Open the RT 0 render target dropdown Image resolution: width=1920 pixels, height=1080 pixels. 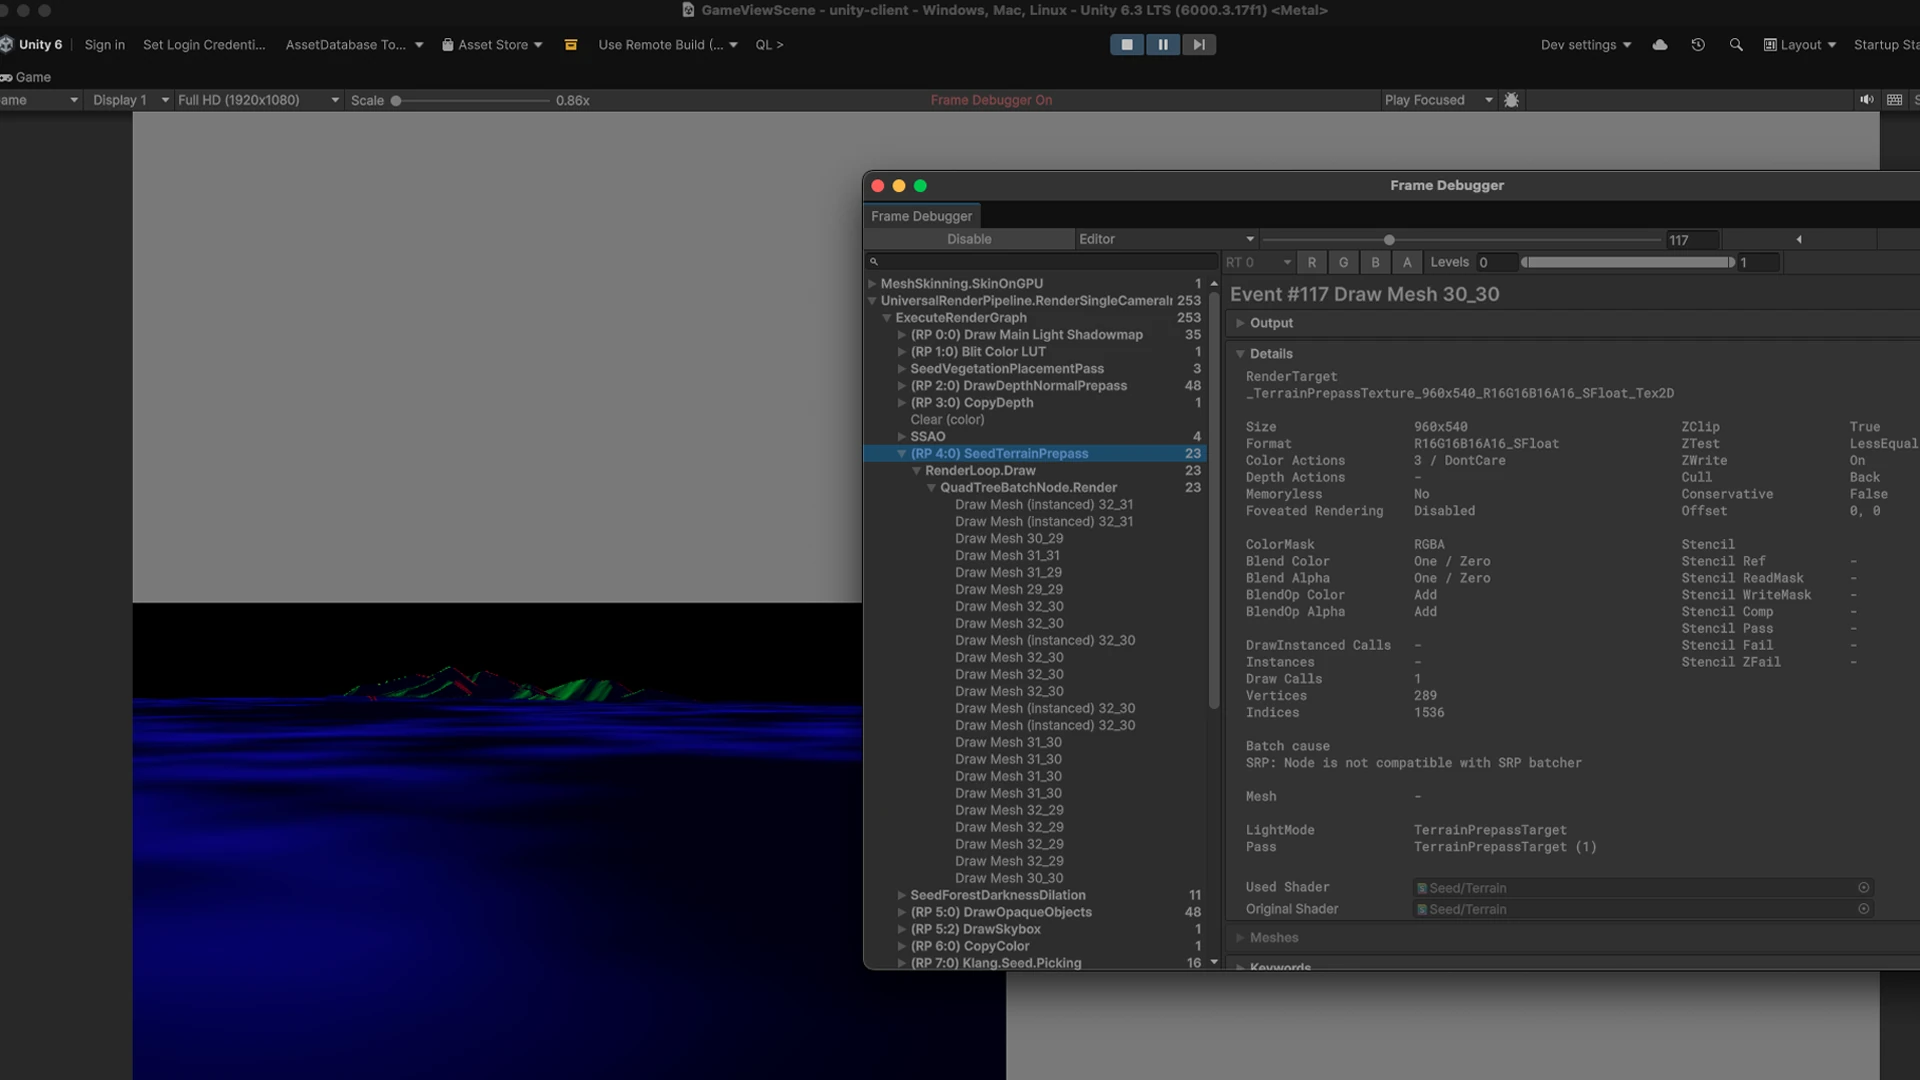click(1259, 262)
